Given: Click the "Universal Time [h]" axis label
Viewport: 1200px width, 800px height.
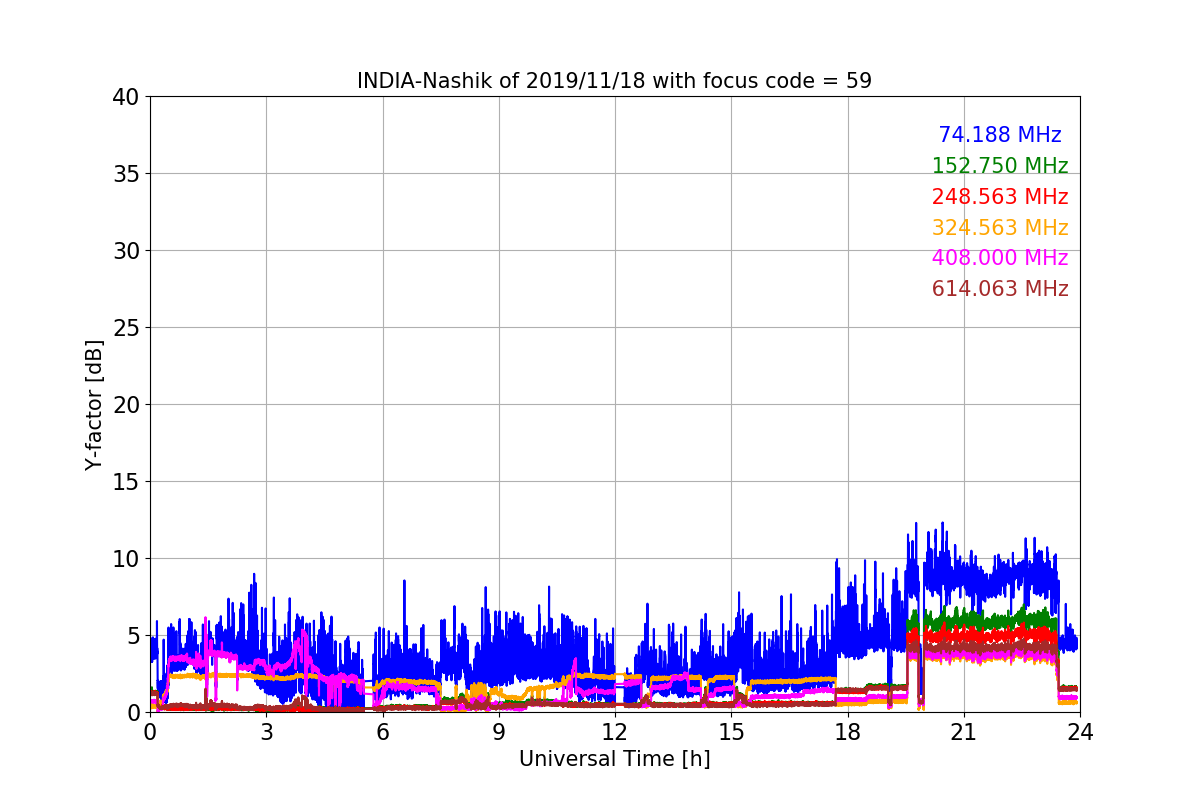Looking at the screenshot, I should [614, 759].
